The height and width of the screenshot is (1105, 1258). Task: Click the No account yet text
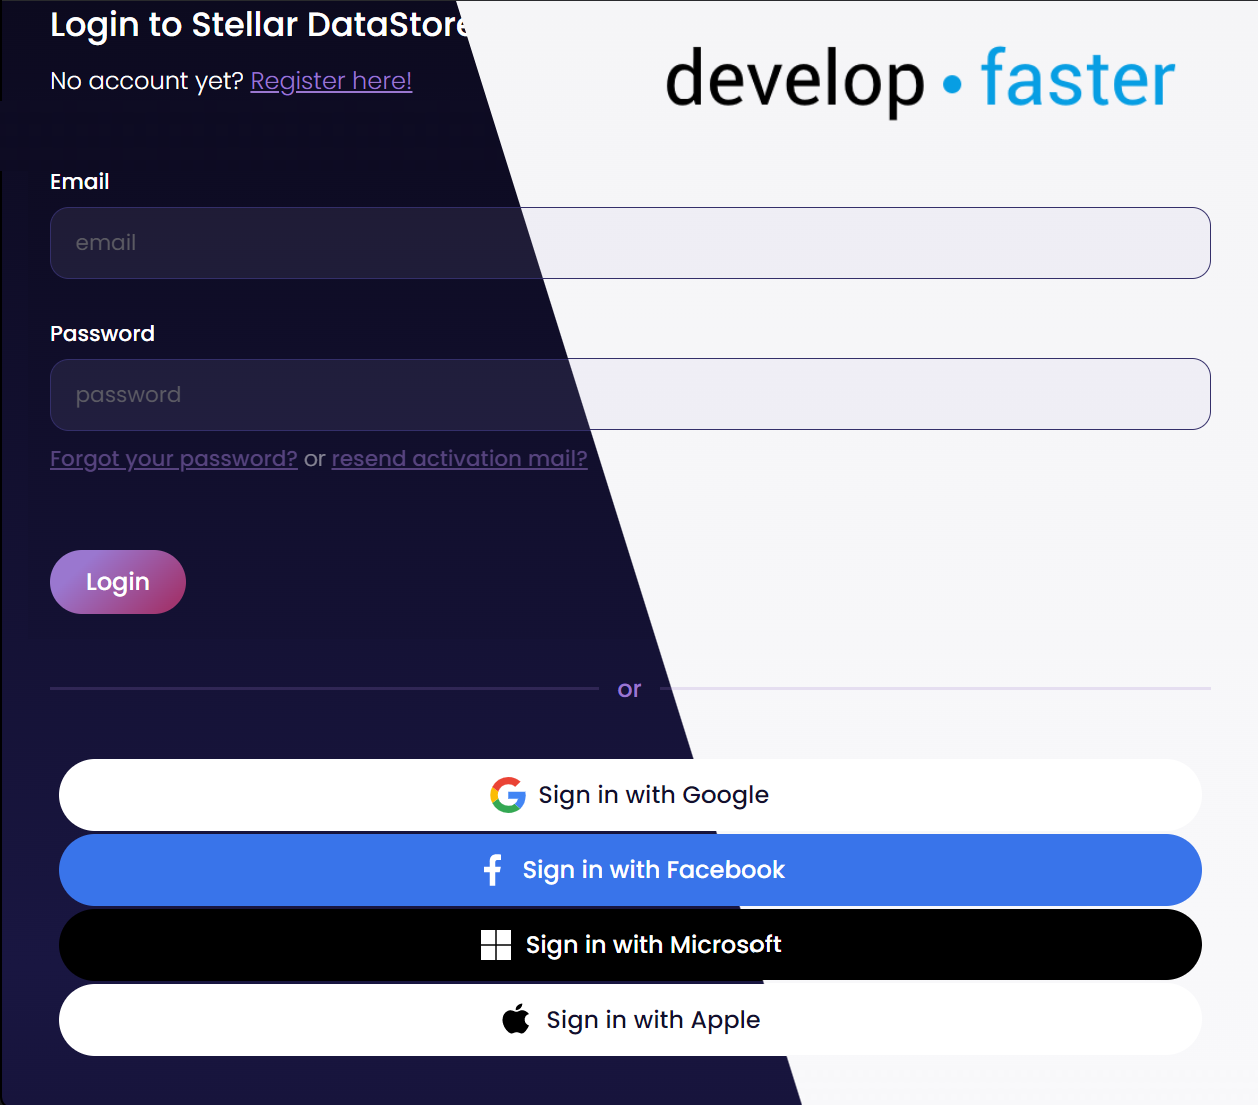[147, 81]
